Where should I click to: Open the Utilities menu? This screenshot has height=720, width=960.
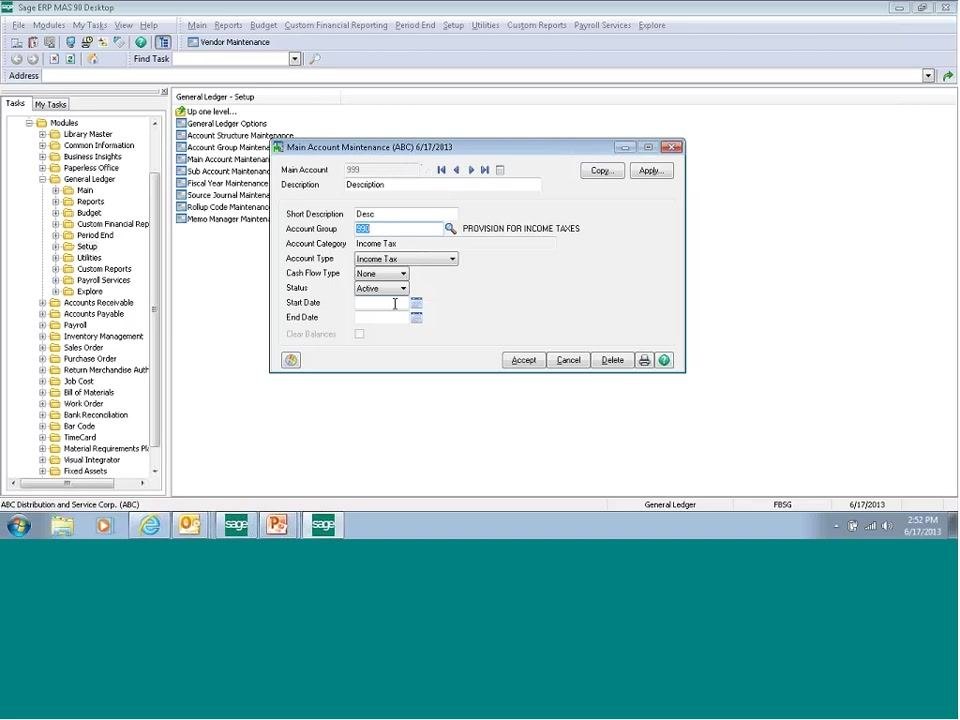[x=485, y=25]
